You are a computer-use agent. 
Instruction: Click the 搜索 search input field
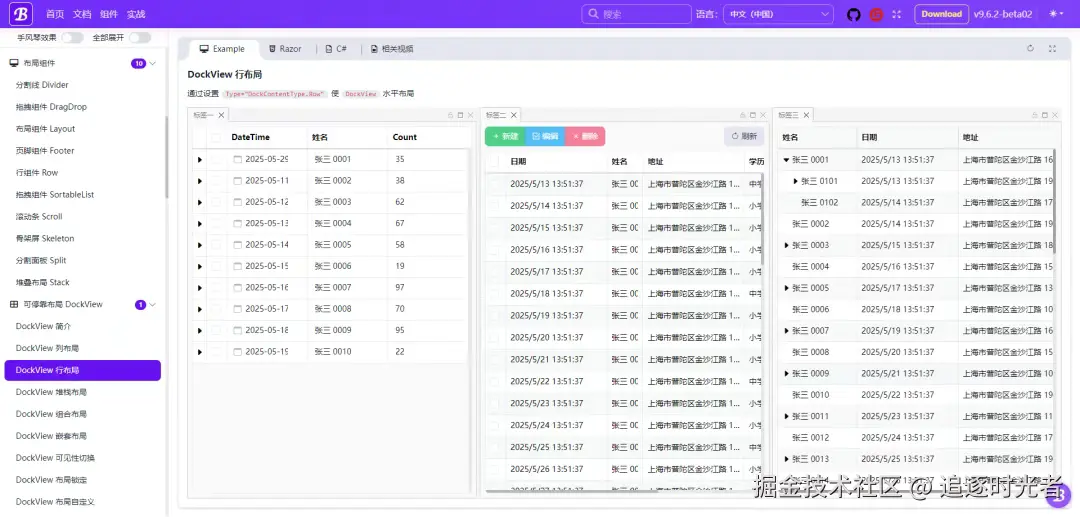pyautogui.click(x=636, y=14)
